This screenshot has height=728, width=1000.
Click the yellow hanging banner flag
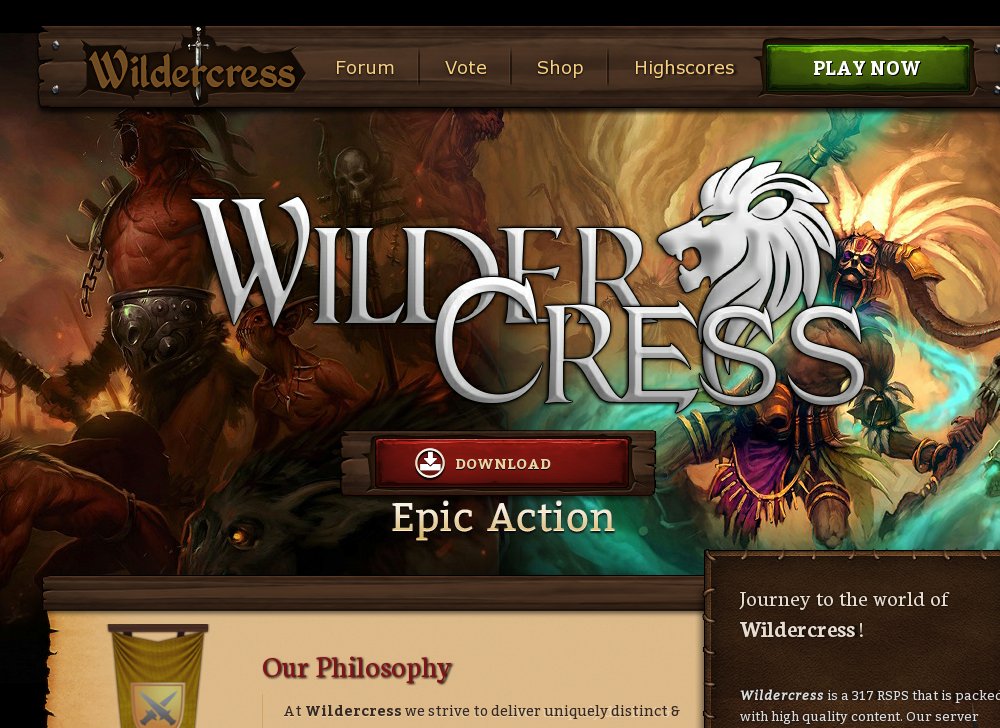(x=158, y=677)
